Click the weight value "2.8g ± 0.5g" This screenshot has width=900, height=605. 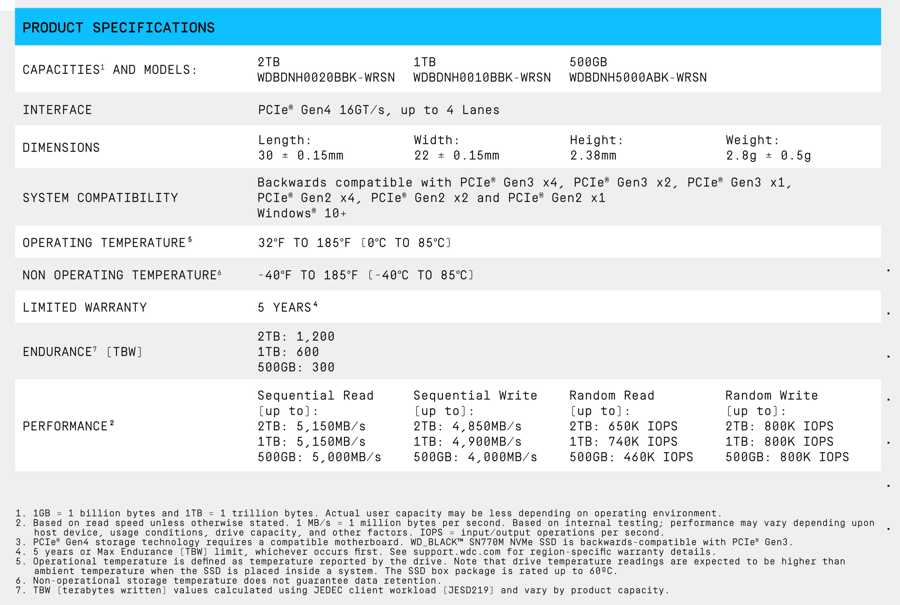[x=769, y=156]
